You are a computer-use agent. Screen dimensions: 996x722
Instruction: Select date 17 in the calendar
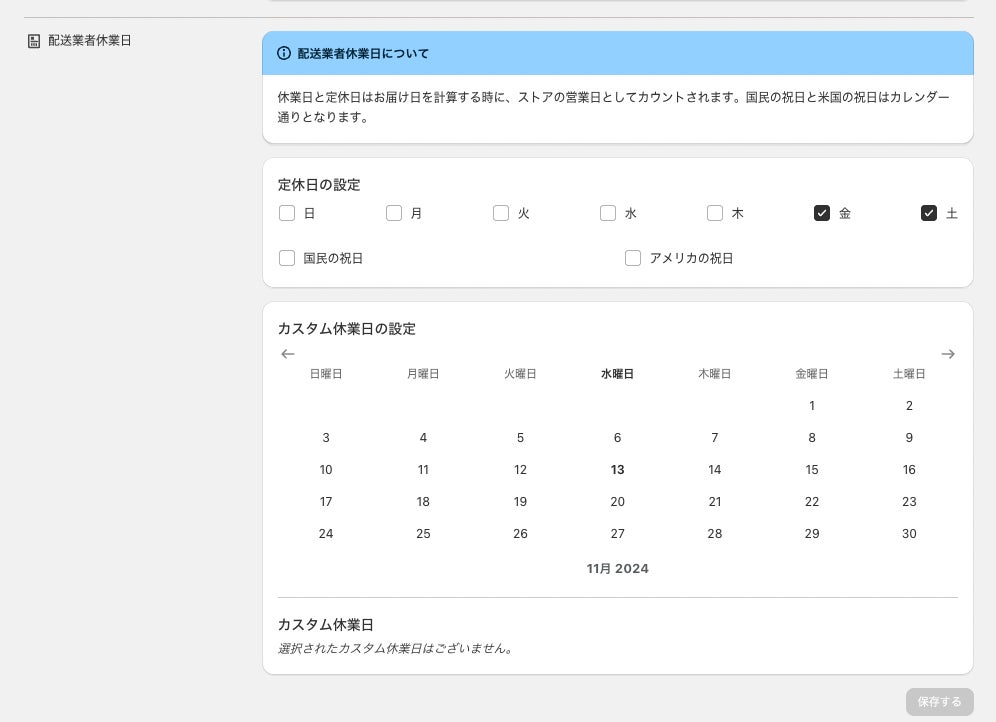[326, 502]
